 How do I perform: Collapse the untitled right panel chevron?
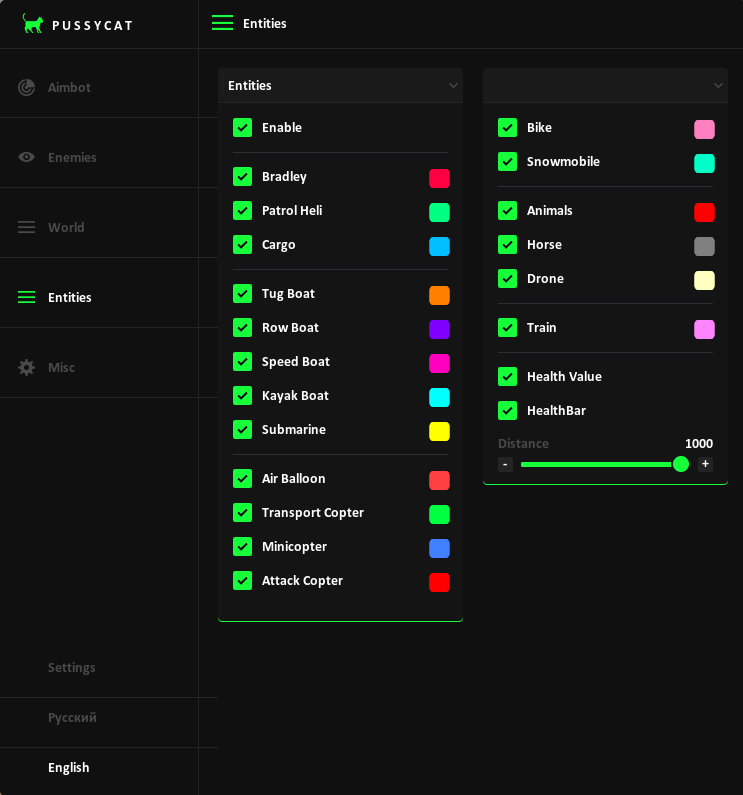pos(718,86)
